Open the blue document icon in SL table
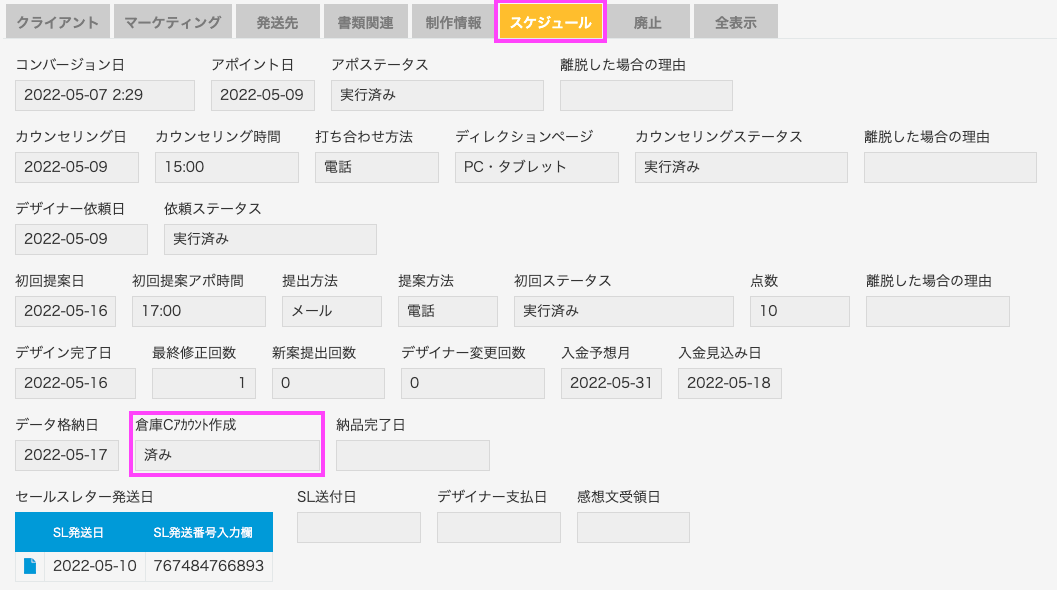This screenshot has height=590, width=1057. click(30, 566)
